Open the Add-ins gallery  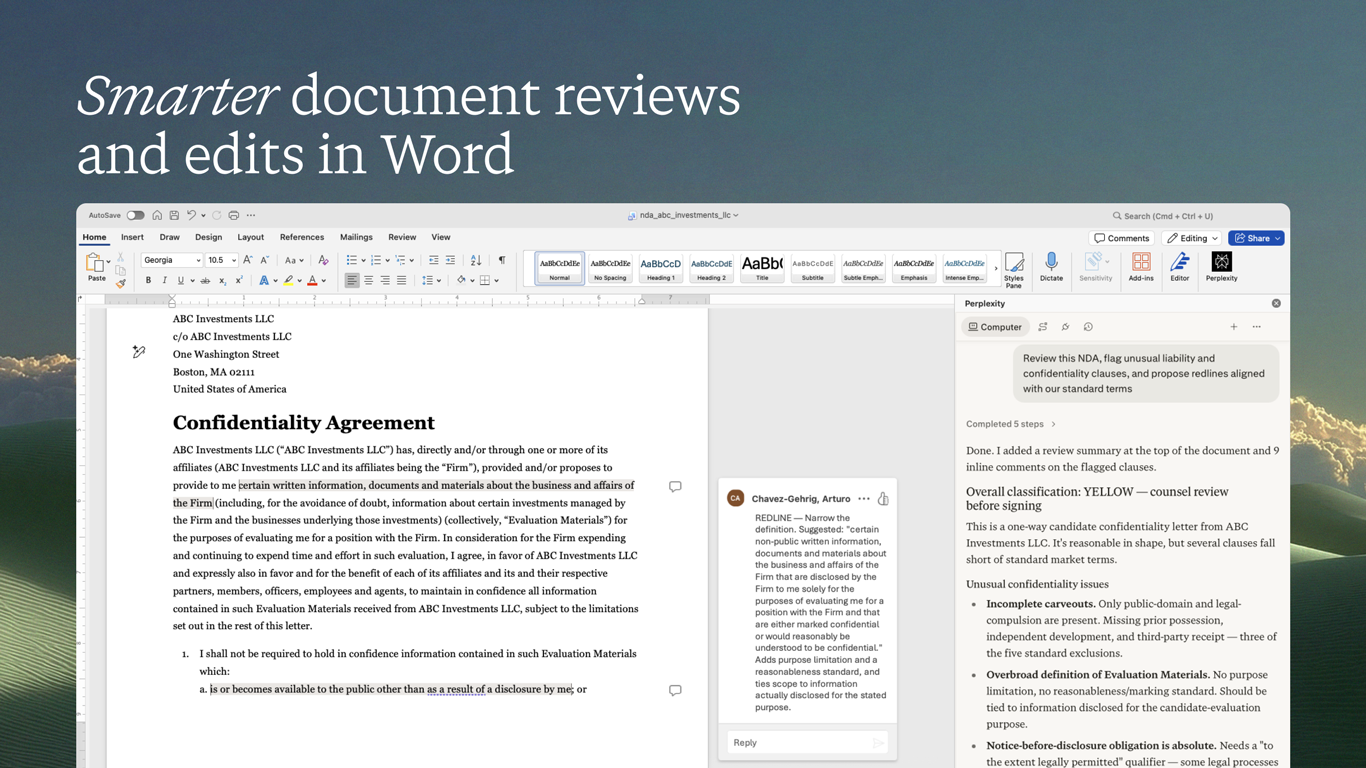1141,267
